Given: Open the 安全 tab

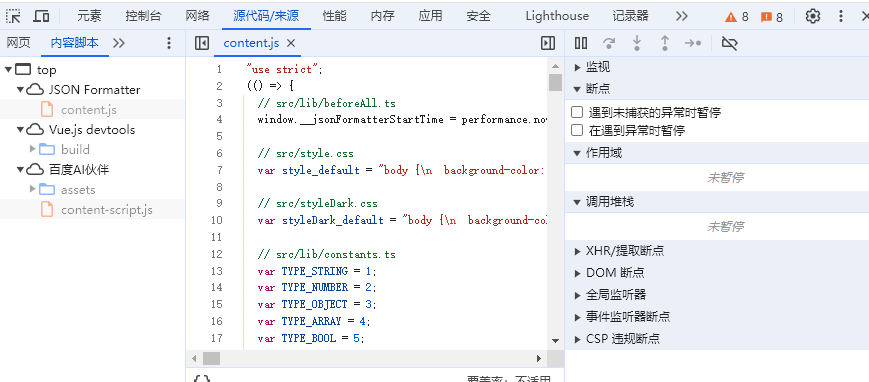Looking at the screenshot, I should pyautogui.click(x=478, y=16).
